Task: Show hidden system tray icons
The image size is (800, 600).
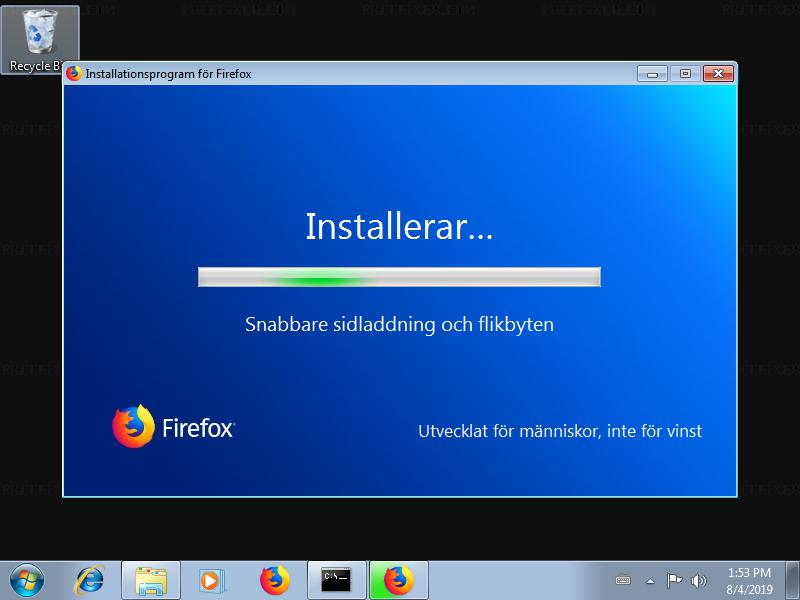Action: [651, 581]
